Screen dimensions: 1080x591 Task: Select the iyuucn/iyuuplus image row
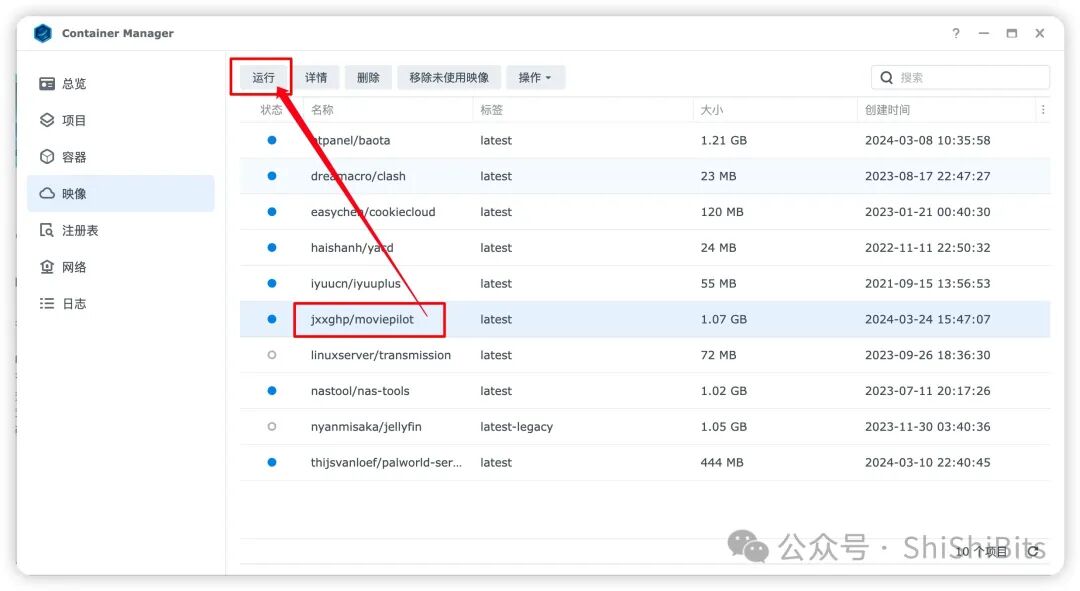click(x=645, y=283)
